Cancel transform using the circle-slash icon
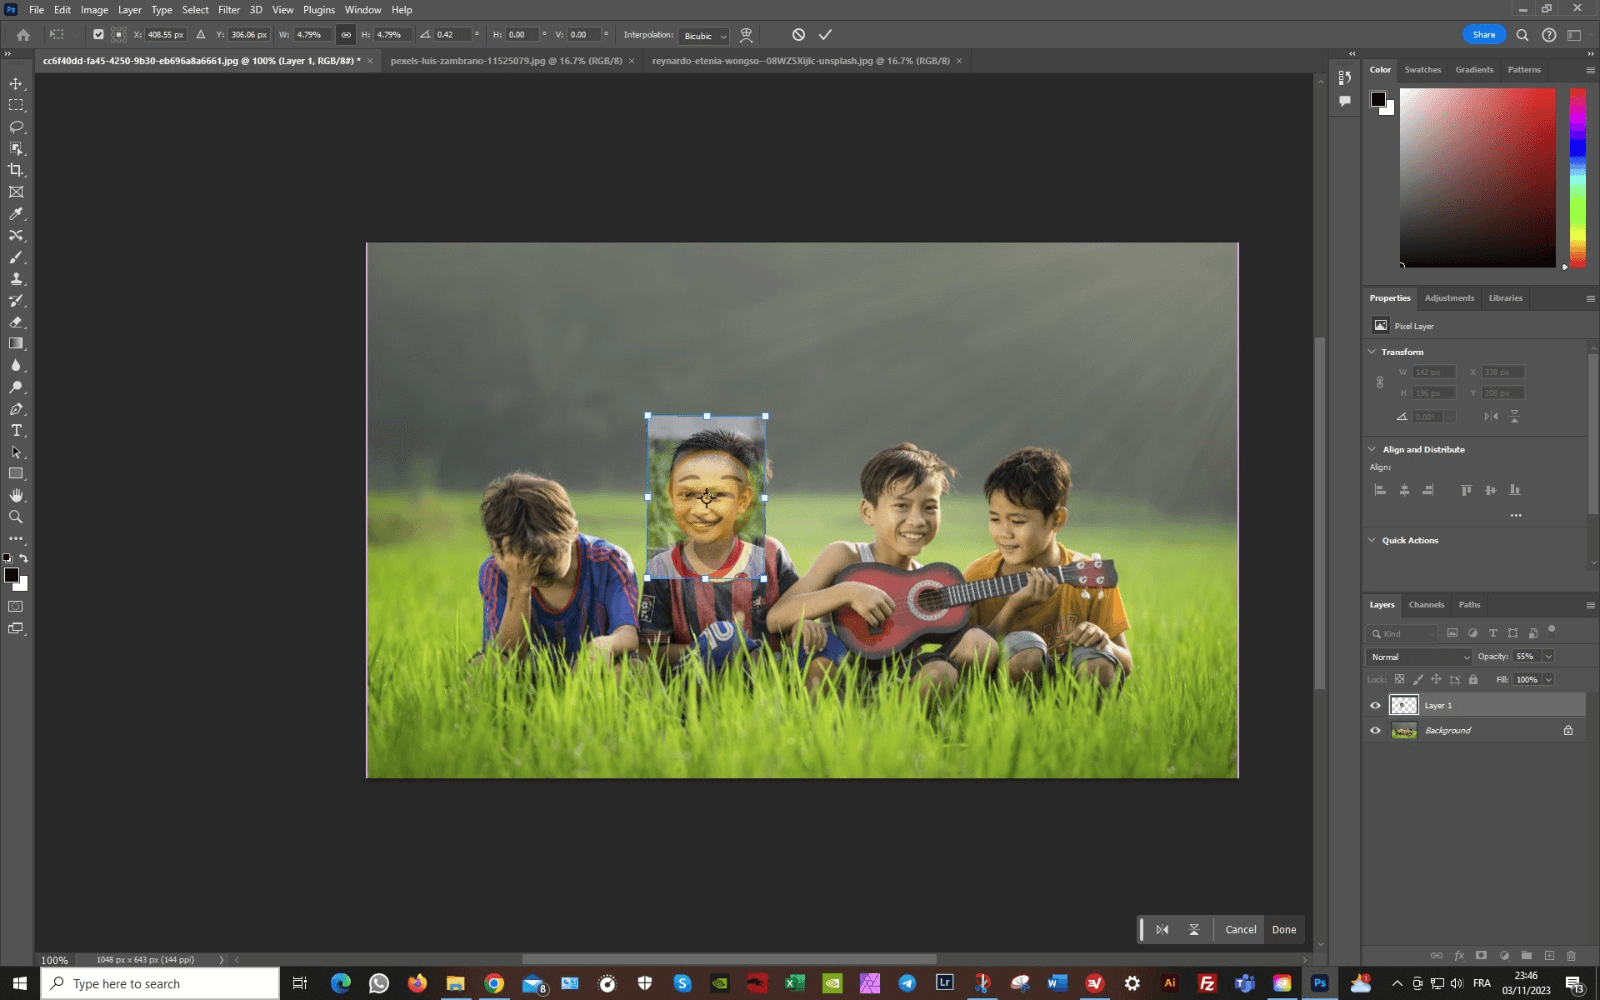The image size is (1600, 1000). pos(798,35)
